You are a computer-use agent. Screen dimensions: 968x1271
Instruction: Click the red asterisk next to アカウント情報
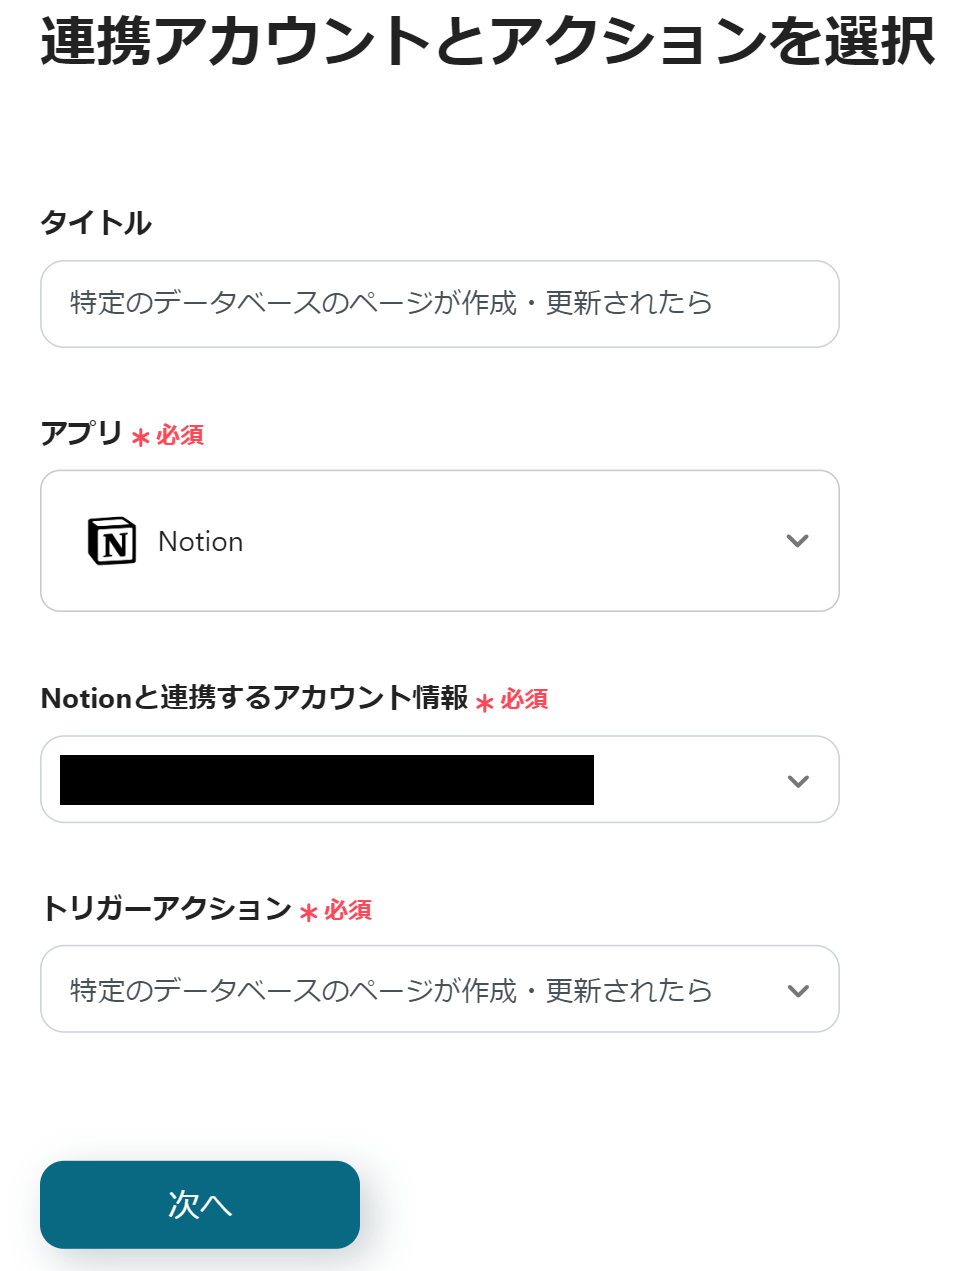(x=485, y=703)
